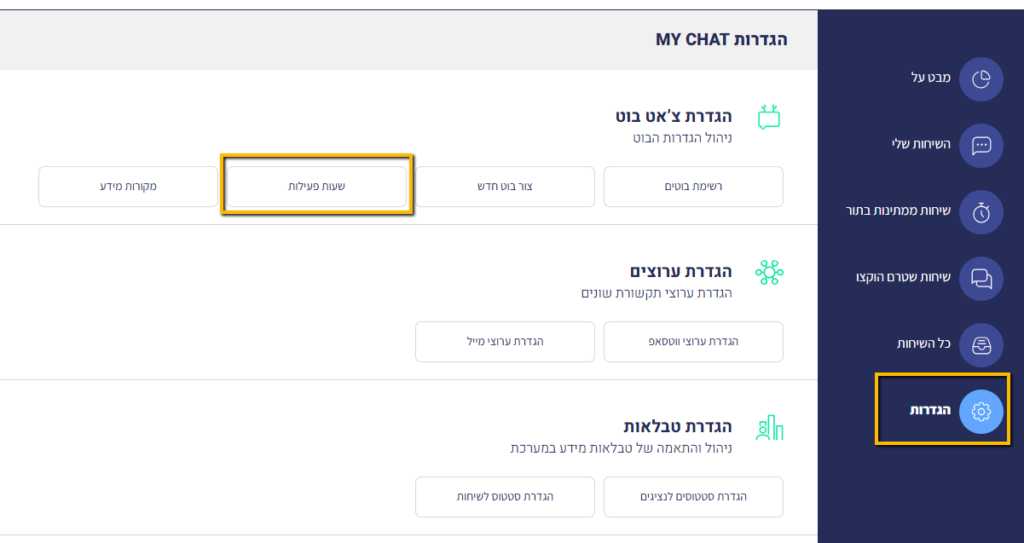Click הגדרת סטטוס לשיחות button
Viewport: 1024px width, 543px height.
pyautogui.click(x=505, y=497)
